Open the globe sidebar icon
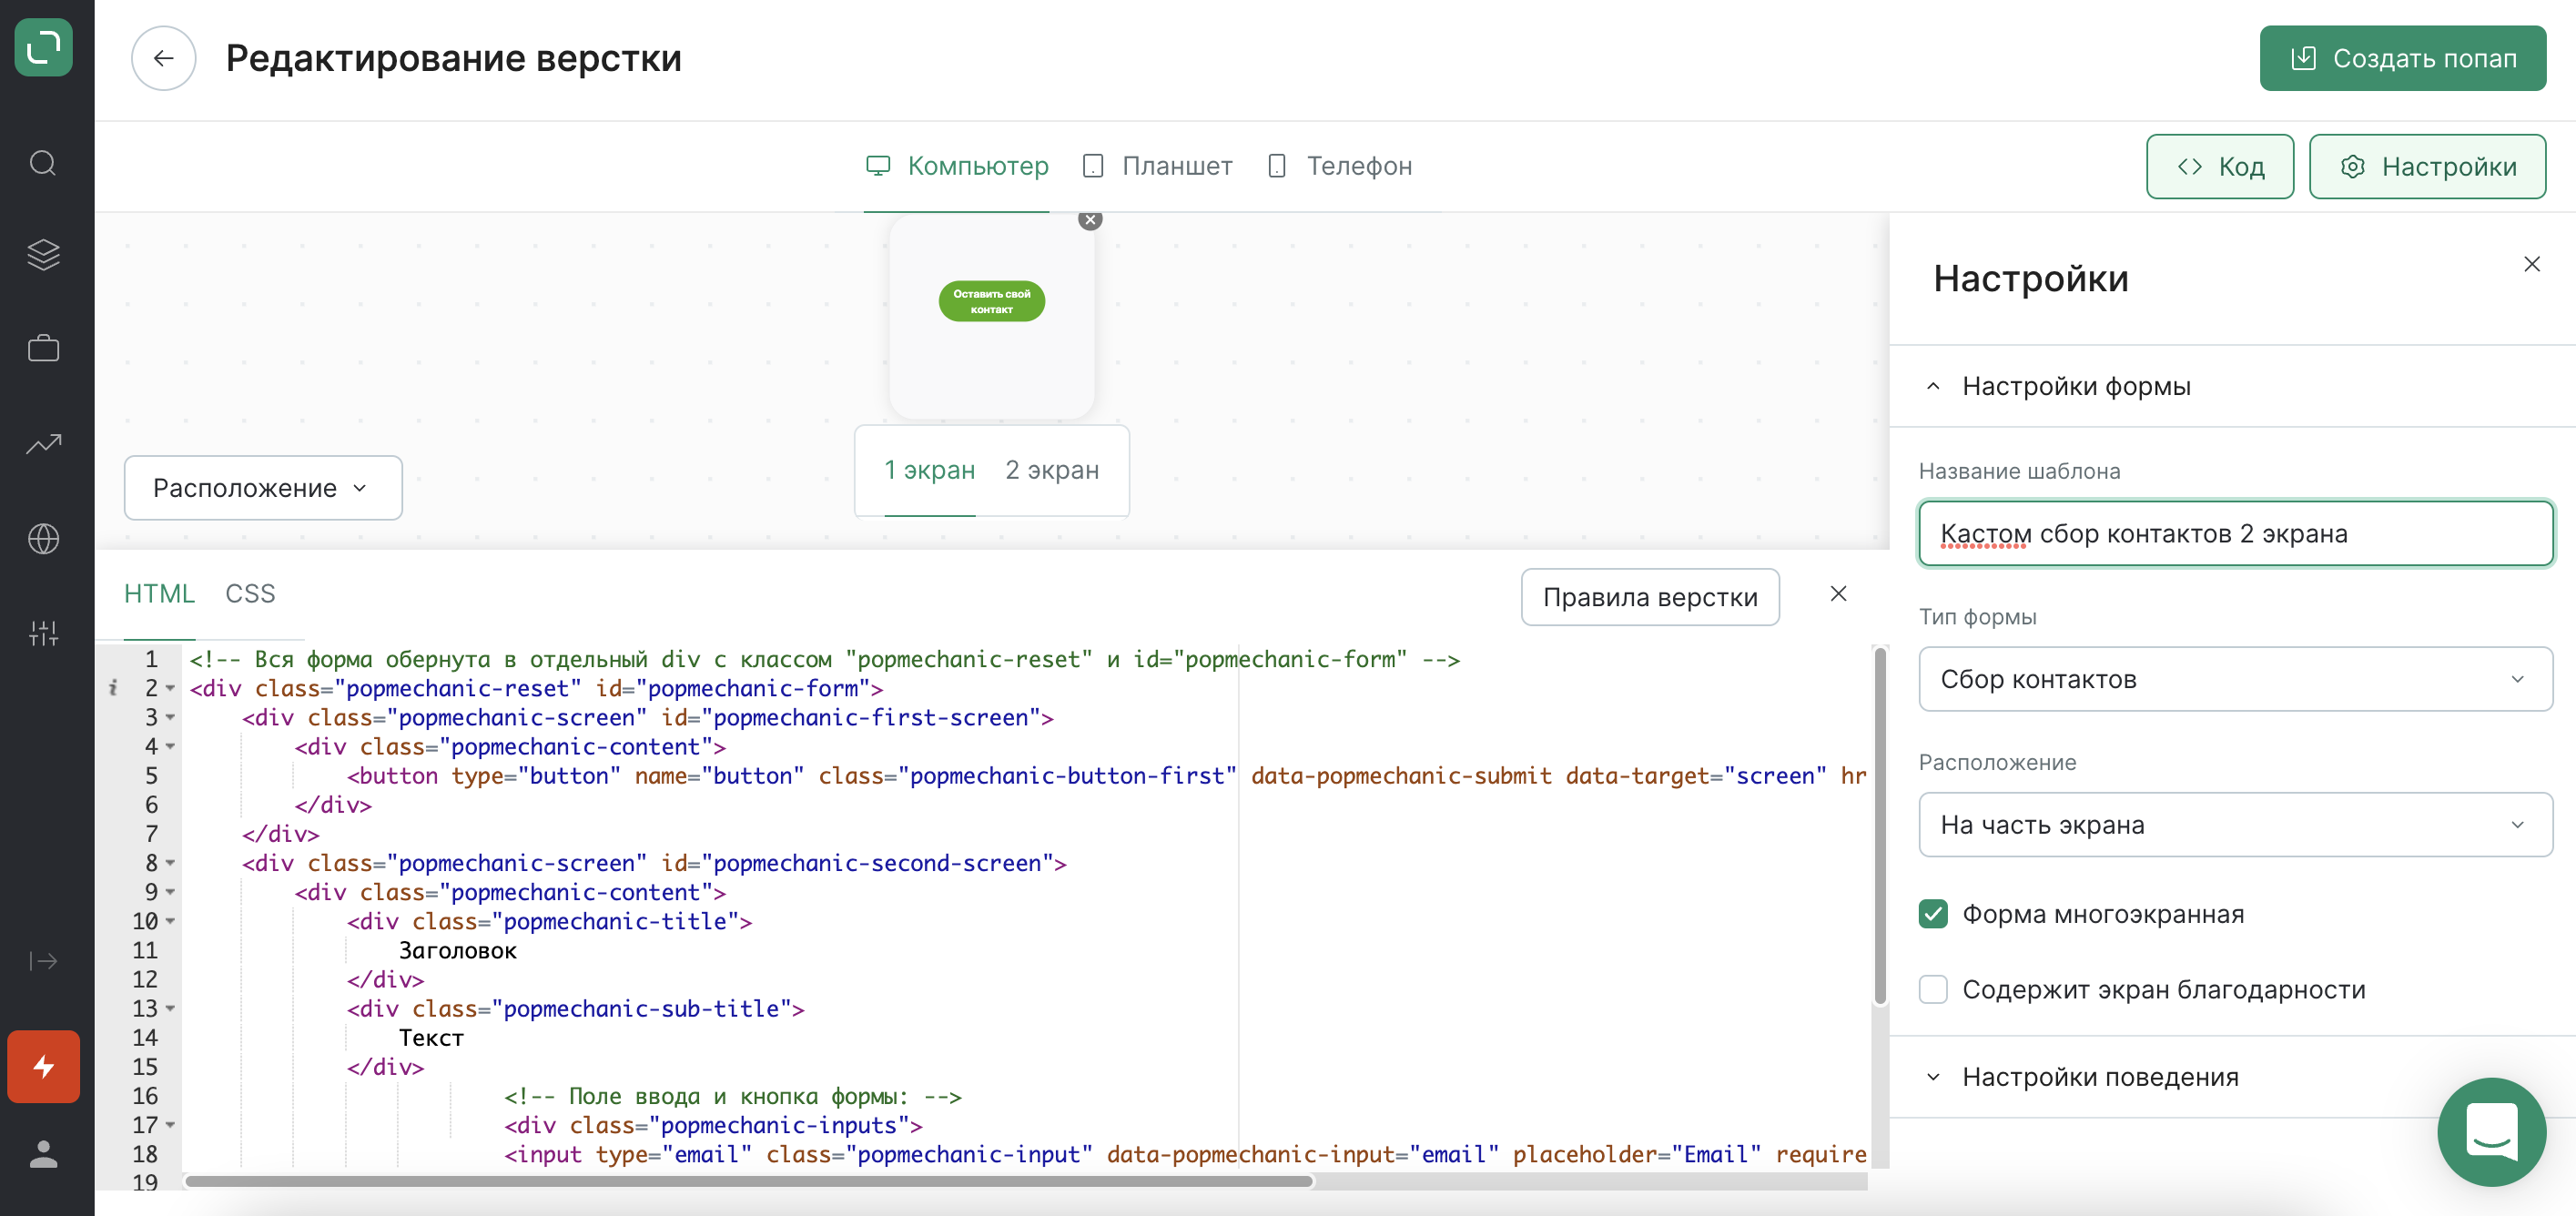The image size is (2576, 1216). click(43, 539)
